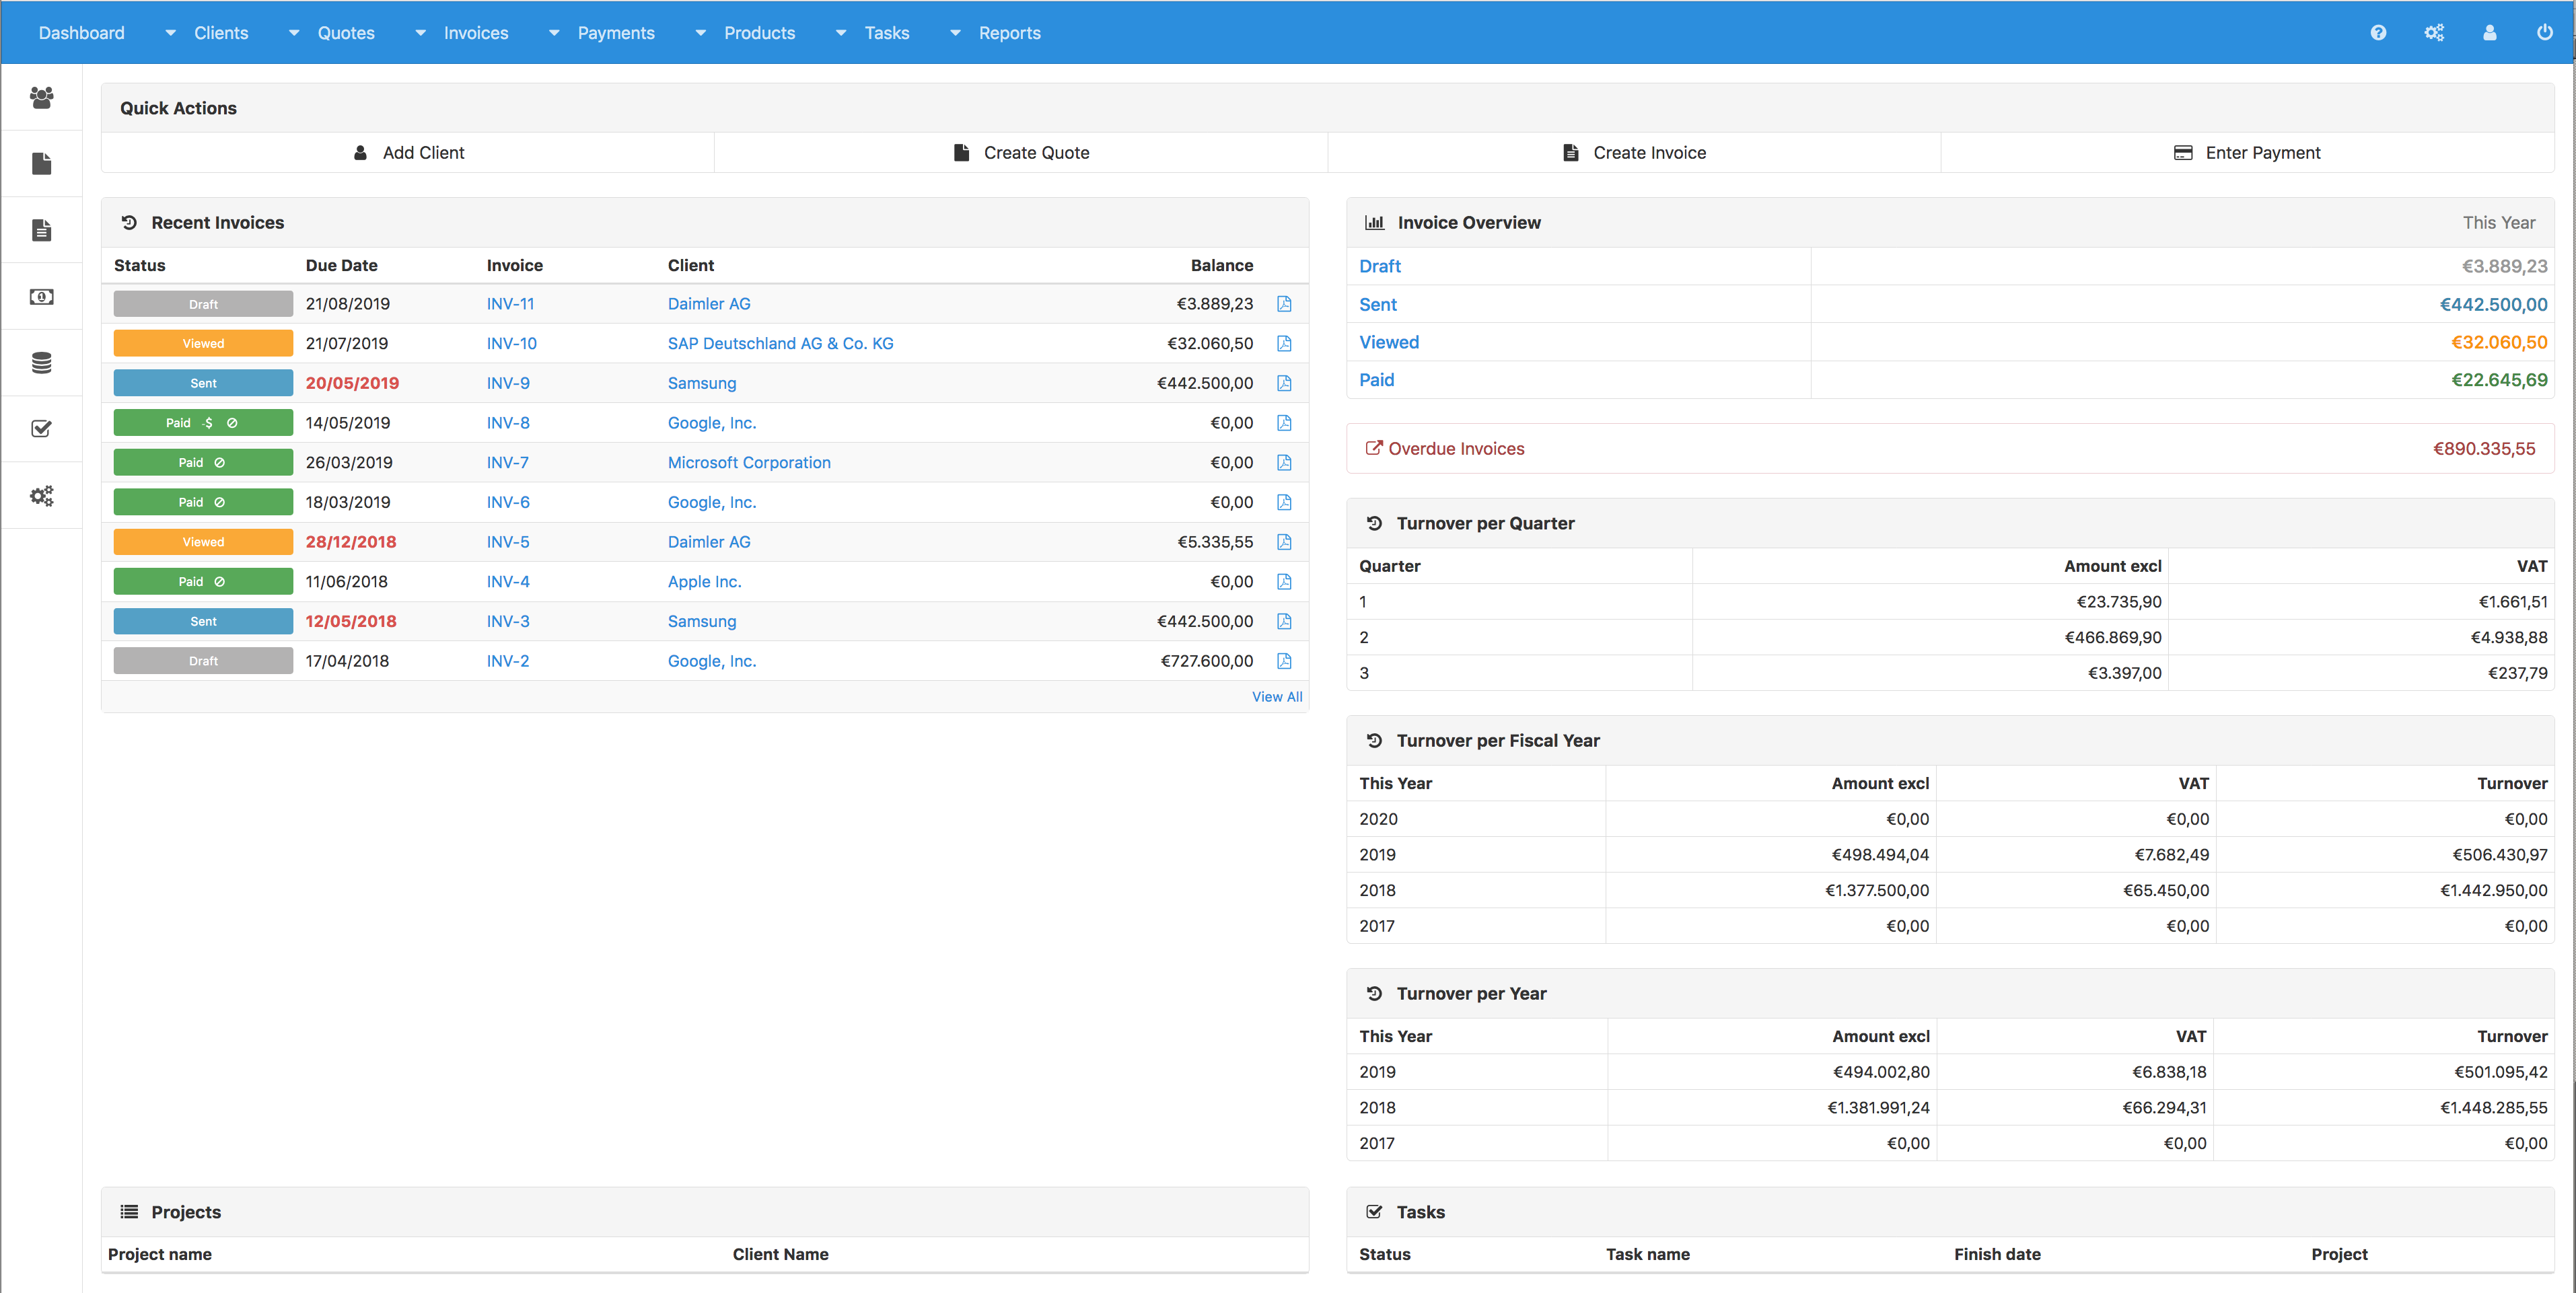Expand the Quotes dropdown arrow
The image size is (2576, 1293).
pos(294,33)
